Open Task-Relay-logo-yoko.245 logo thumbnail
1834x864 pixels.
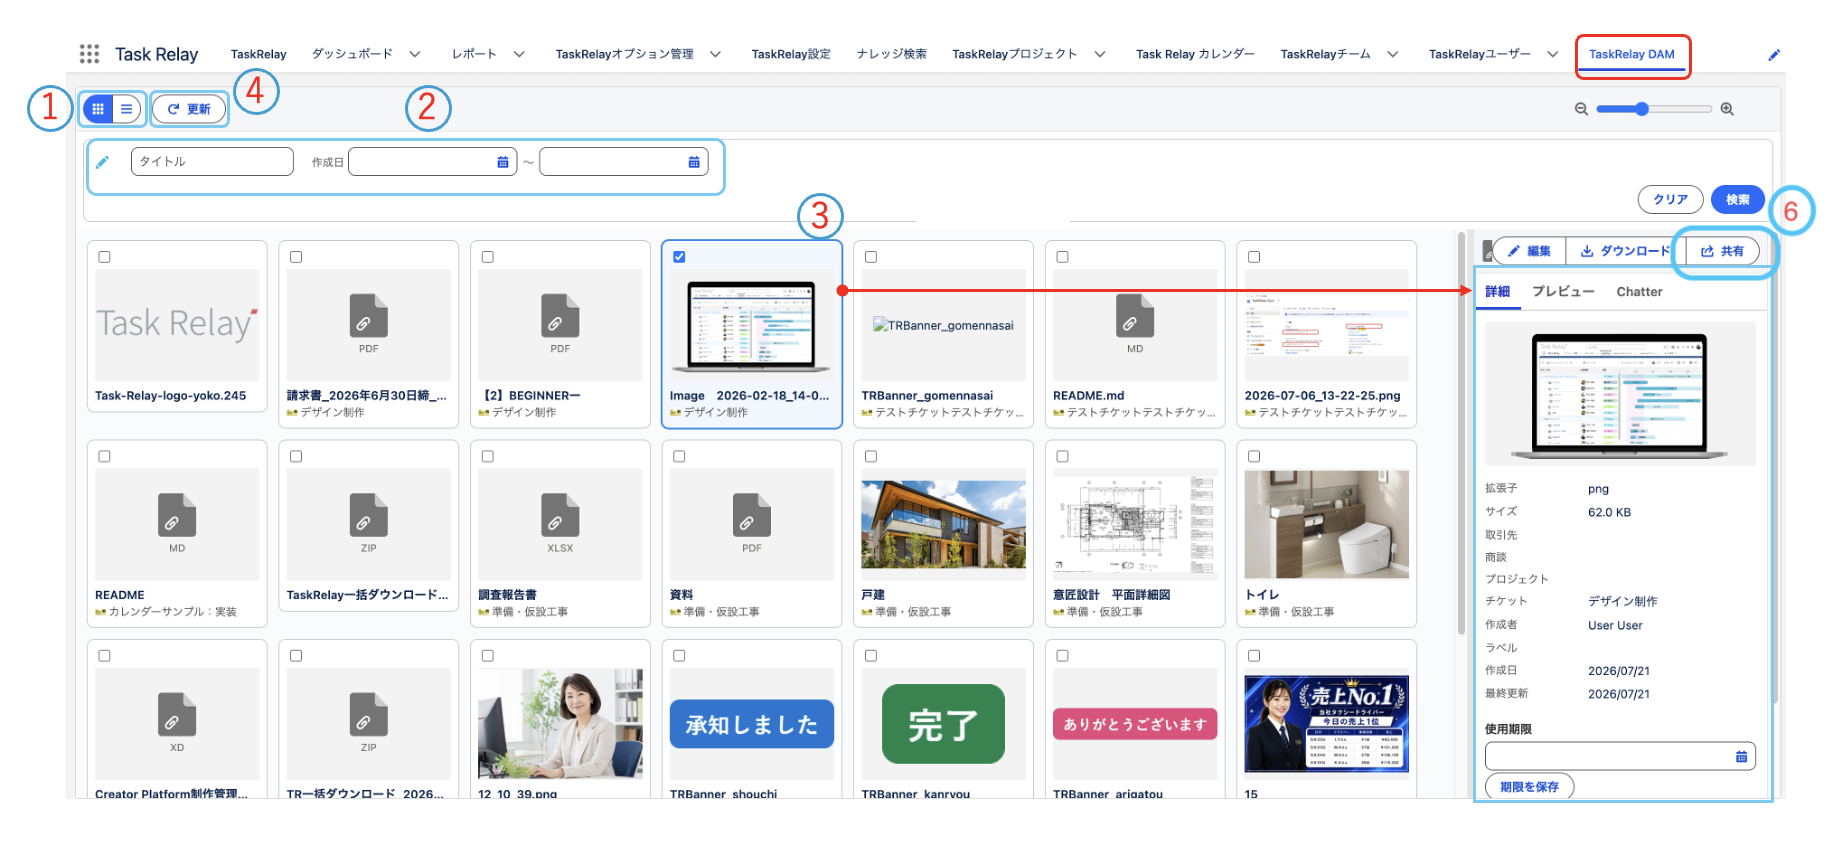[177, 324]
